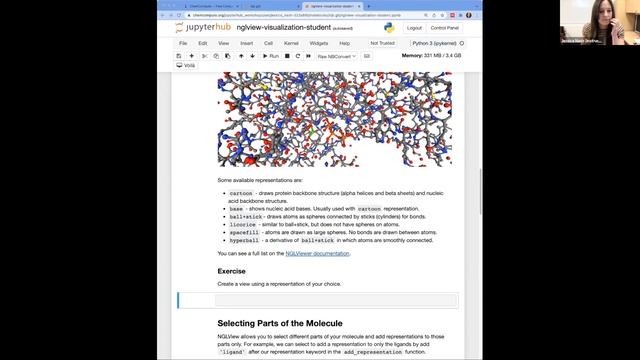640x360 pixels.
Task: Click the 'licorice' code text
Action: coord(242,224)
